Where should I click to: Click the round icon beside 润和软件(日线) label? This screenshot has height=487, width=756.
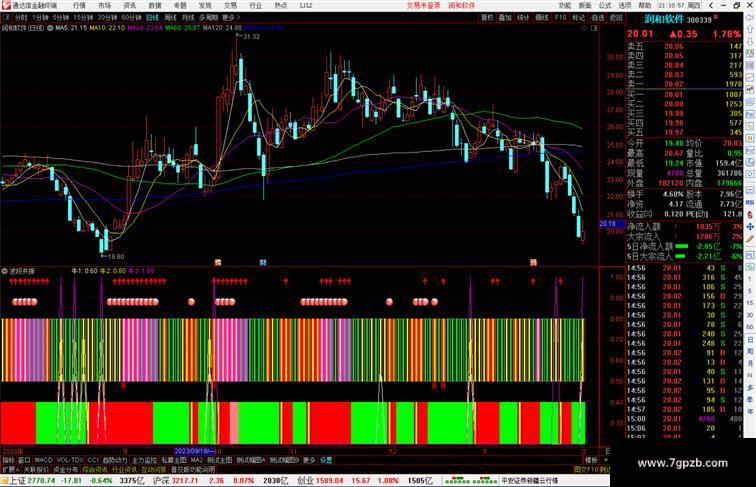pos(50,28)
